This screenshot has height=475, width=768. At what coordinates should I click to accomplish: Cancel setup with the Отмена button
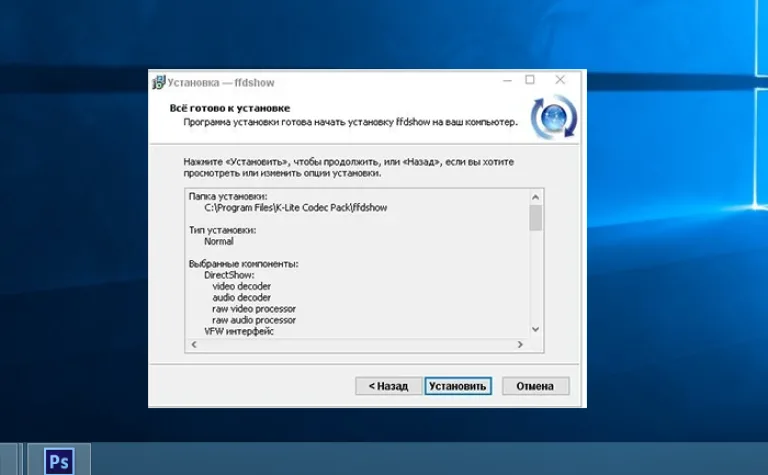pos(535,386)
